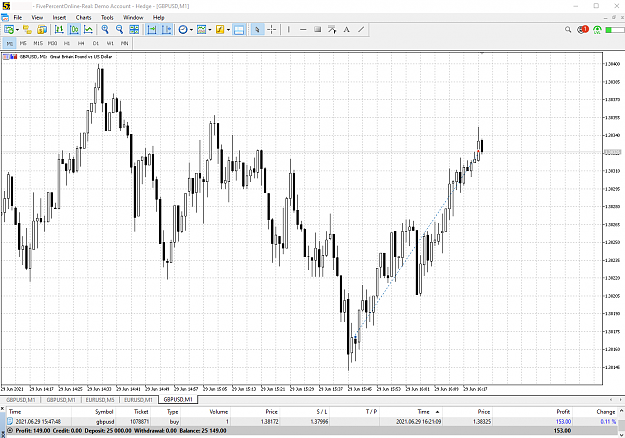Toggle the chart shift icon
The image size is (625, 438).
[x=166, y=29]
